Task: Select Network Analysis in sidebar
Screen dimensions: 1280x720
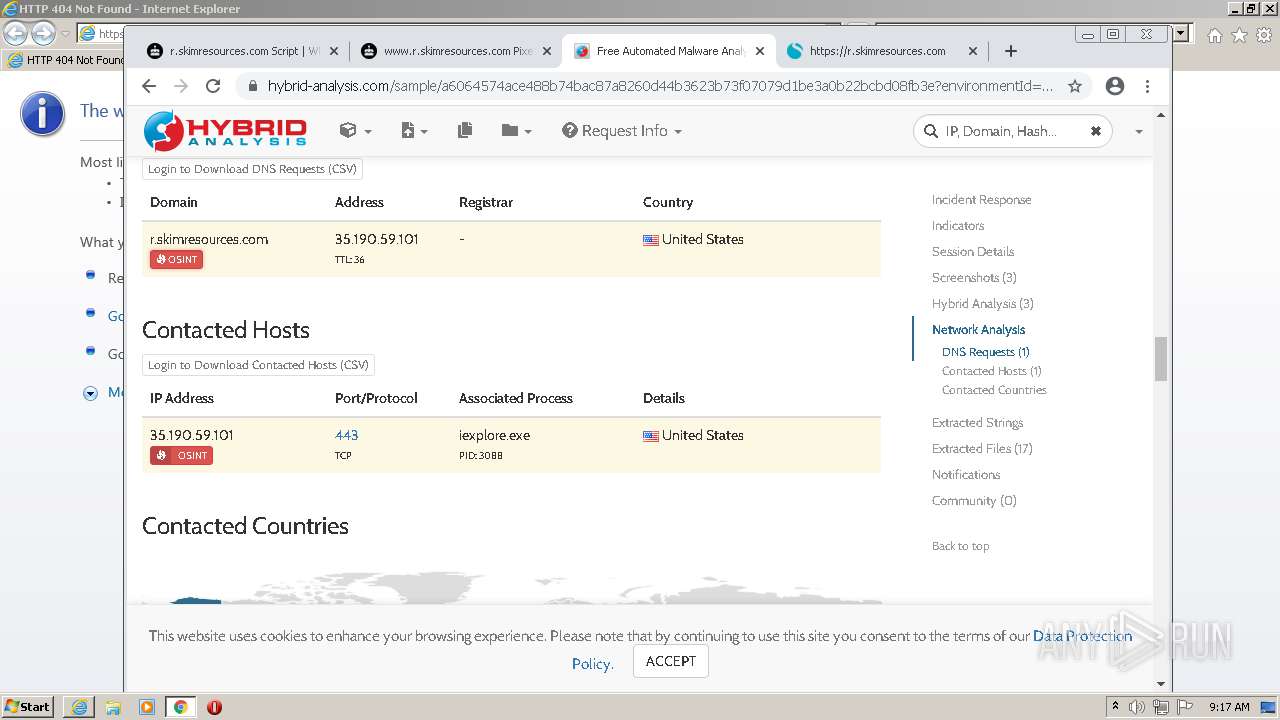Action: [978, 330]
